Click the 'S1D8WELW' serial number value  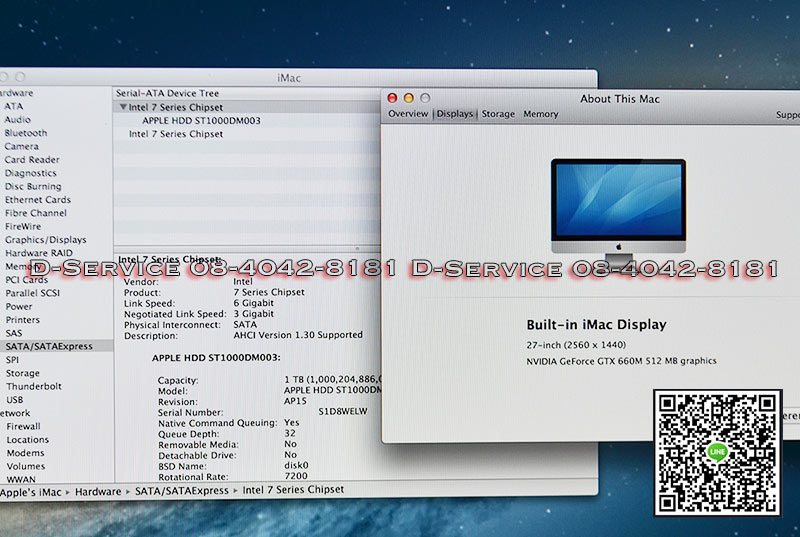tap(343, 412)
